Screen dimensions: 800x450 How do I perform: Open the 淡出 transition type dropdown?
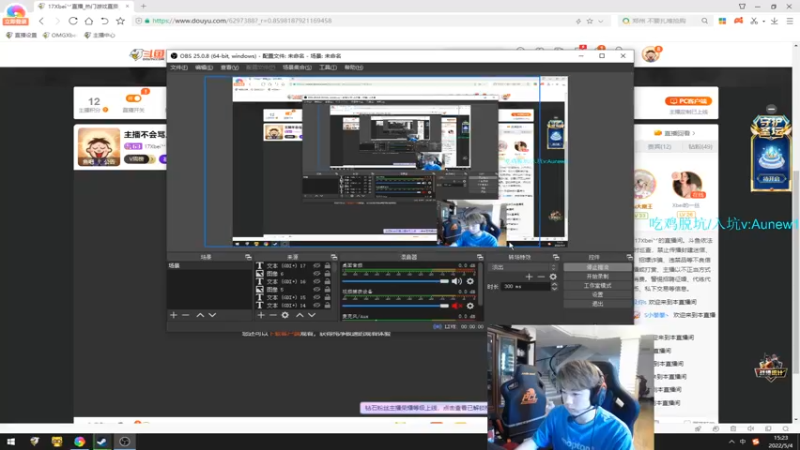pyautogui.click(x=523, y=267)
